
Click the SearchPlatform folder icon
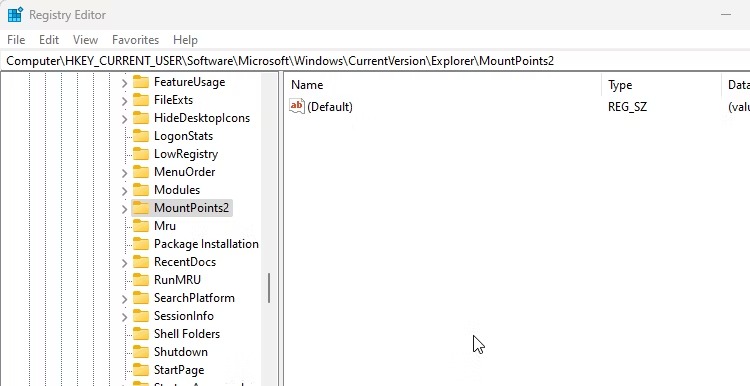pyautogui.click(x=141, y=298)
